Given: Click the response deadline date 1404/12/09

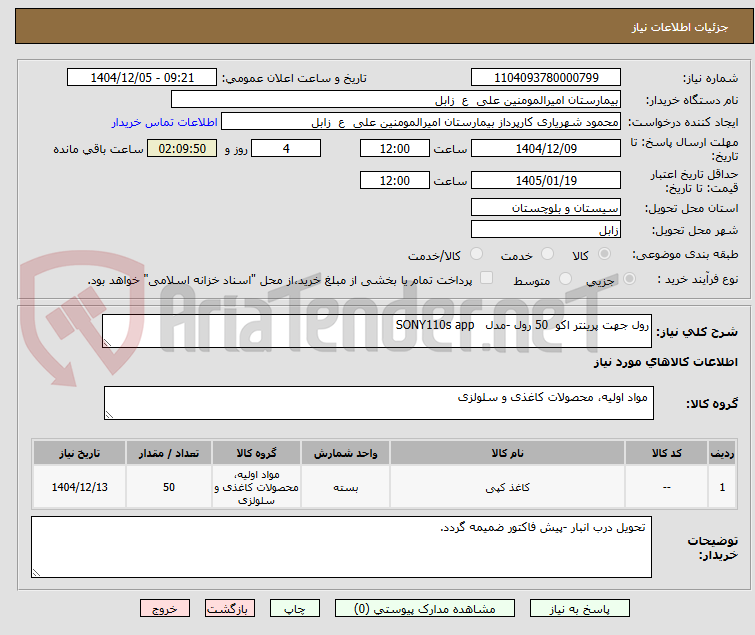Looking at the screenshot, I should click(546, 148).
